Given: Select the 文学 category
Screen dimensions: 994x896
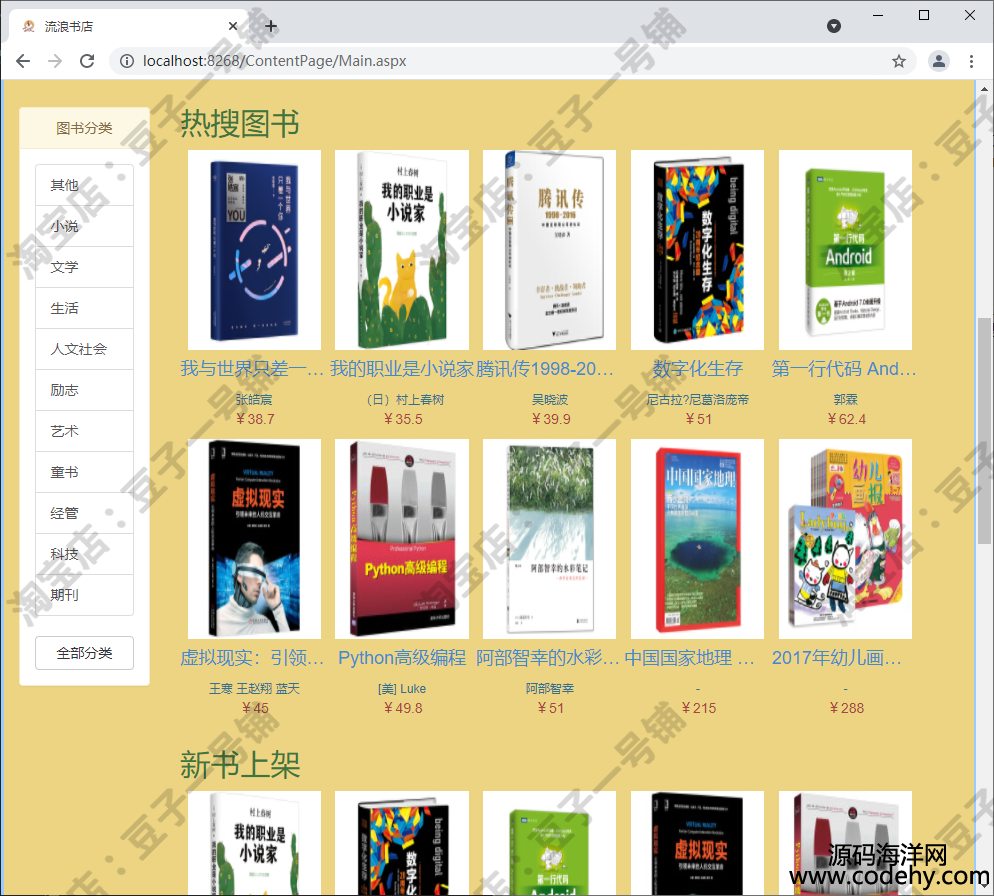Looking at the screenshot, I should [x=84, y=267].
